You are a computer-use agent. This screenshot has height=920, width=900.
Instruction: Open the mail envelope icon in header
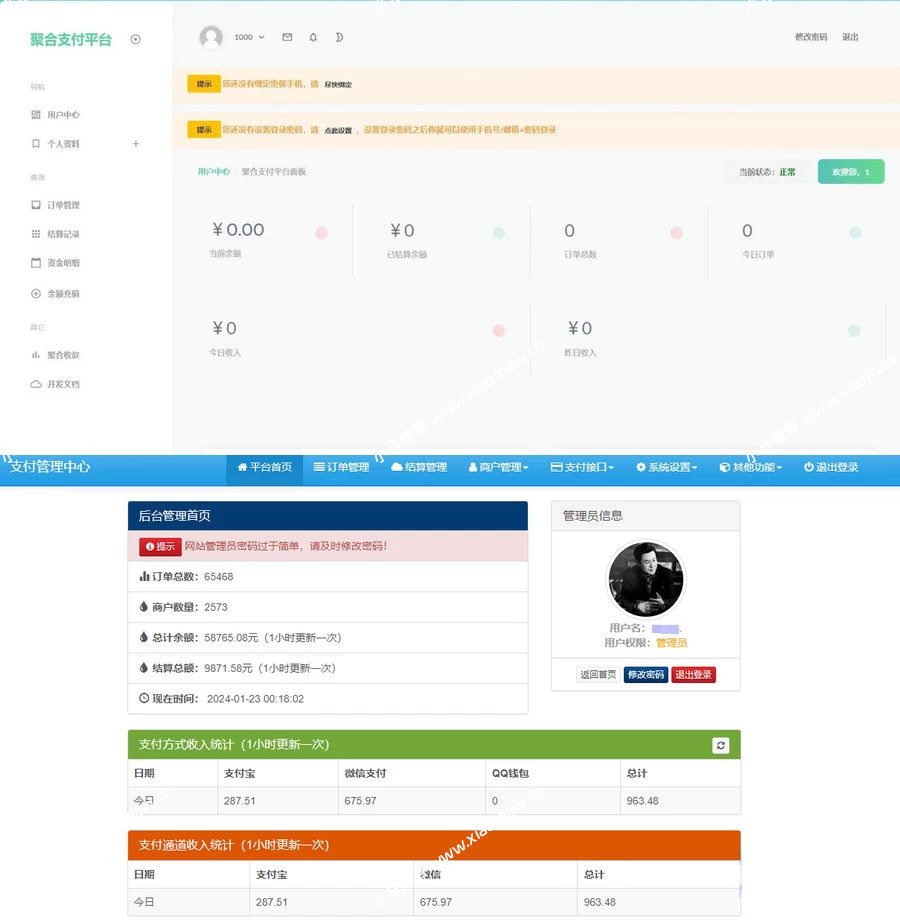click(287, 38)
